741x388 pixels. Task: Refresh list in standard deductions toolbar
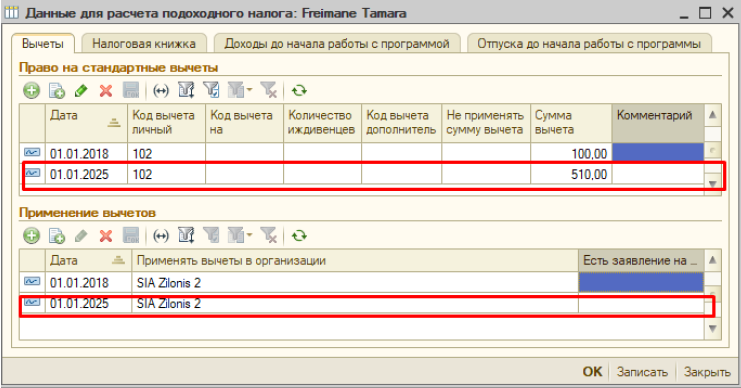[299, 90]
